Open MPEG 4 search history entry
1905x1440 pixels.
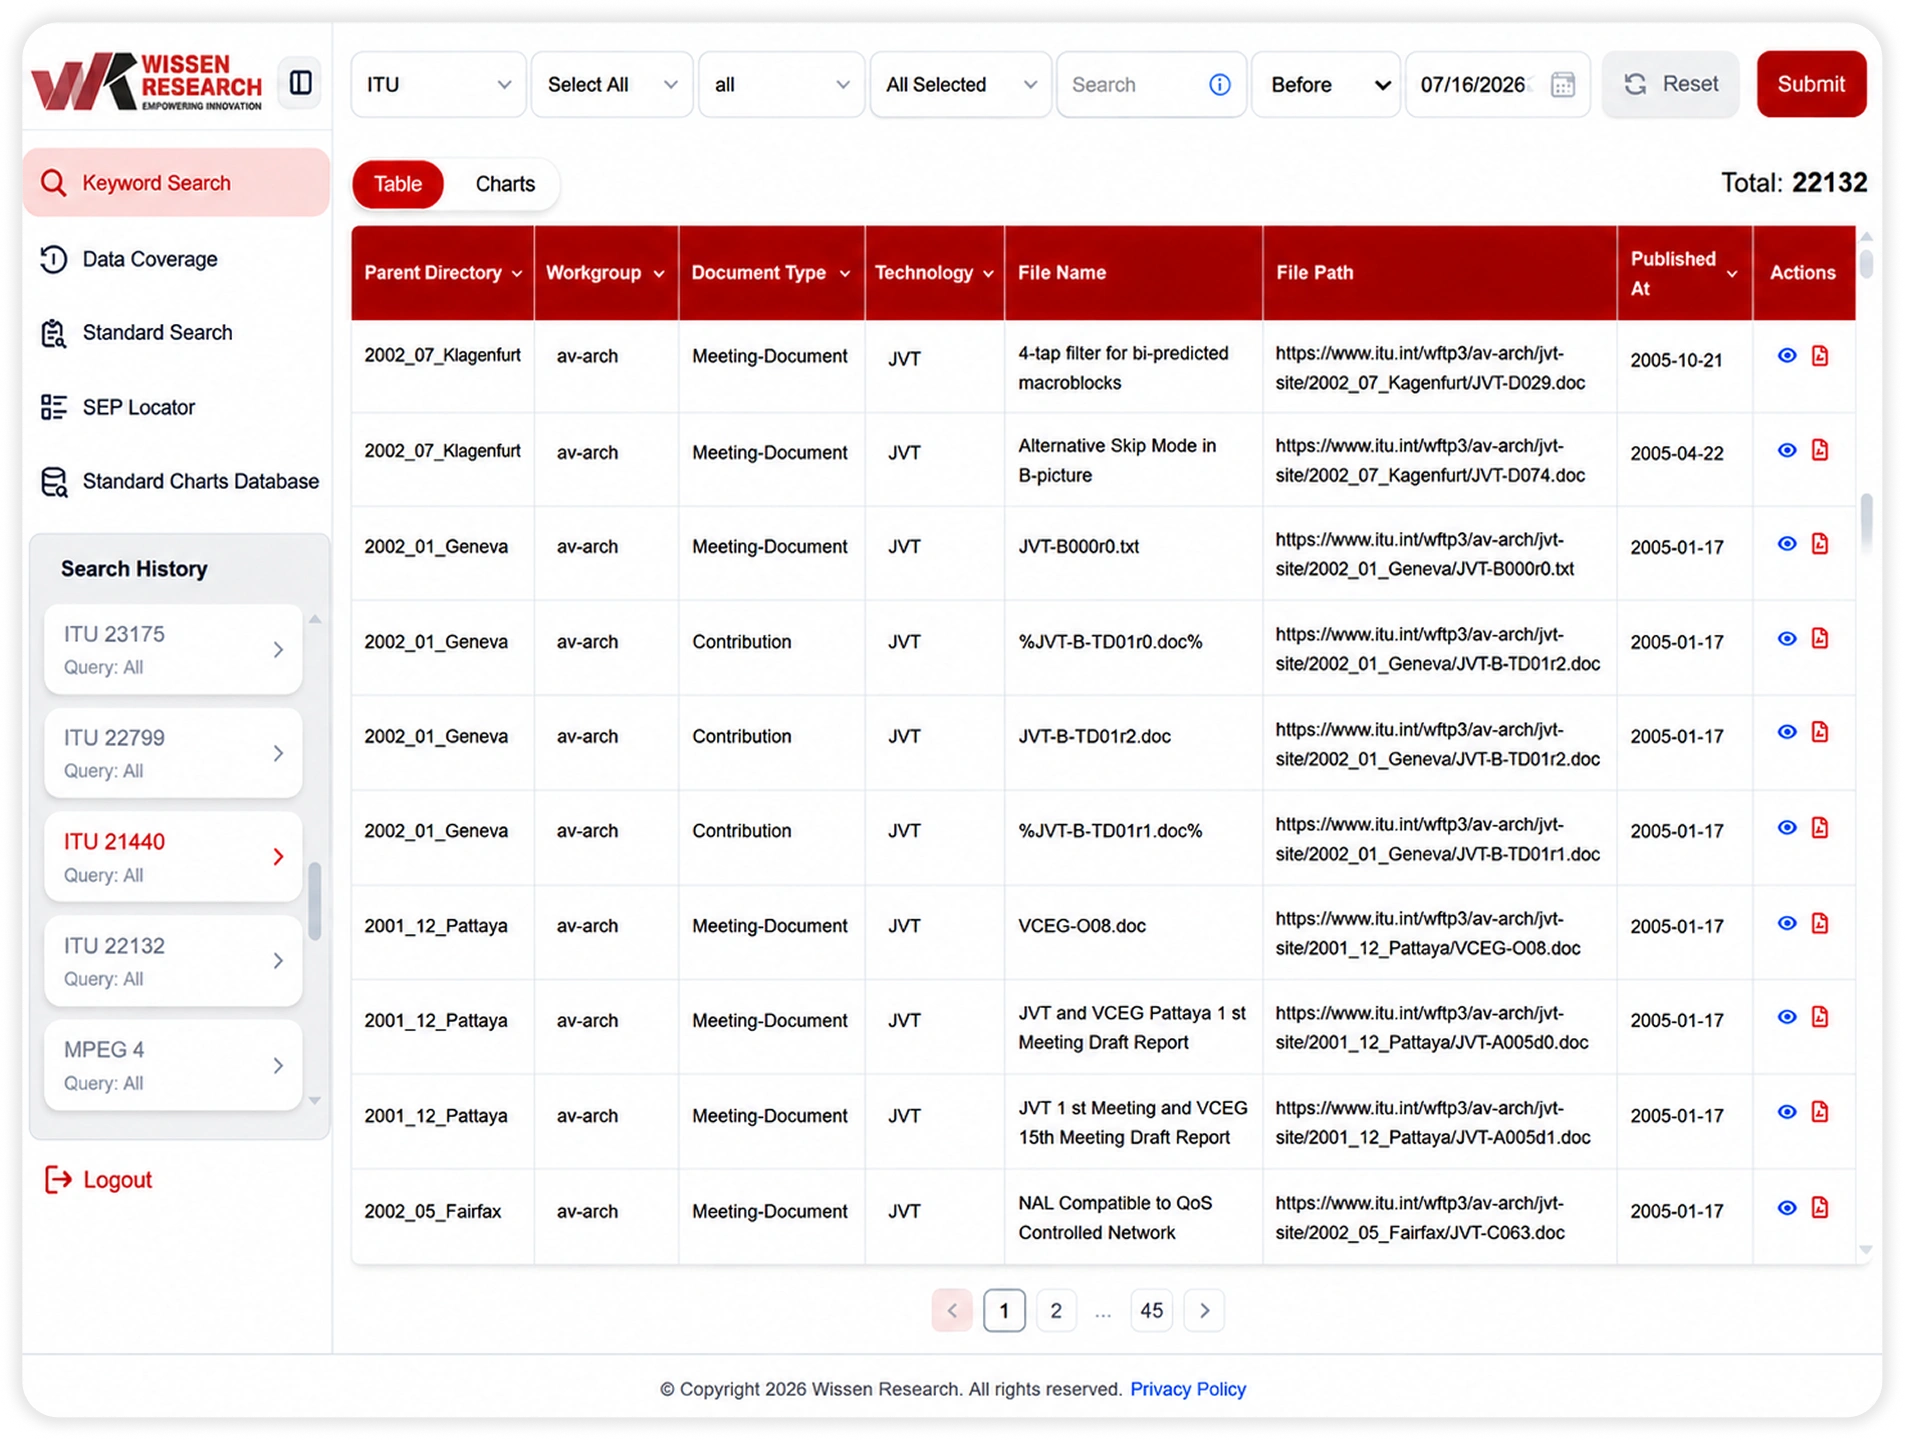(x=173, y=1065)
